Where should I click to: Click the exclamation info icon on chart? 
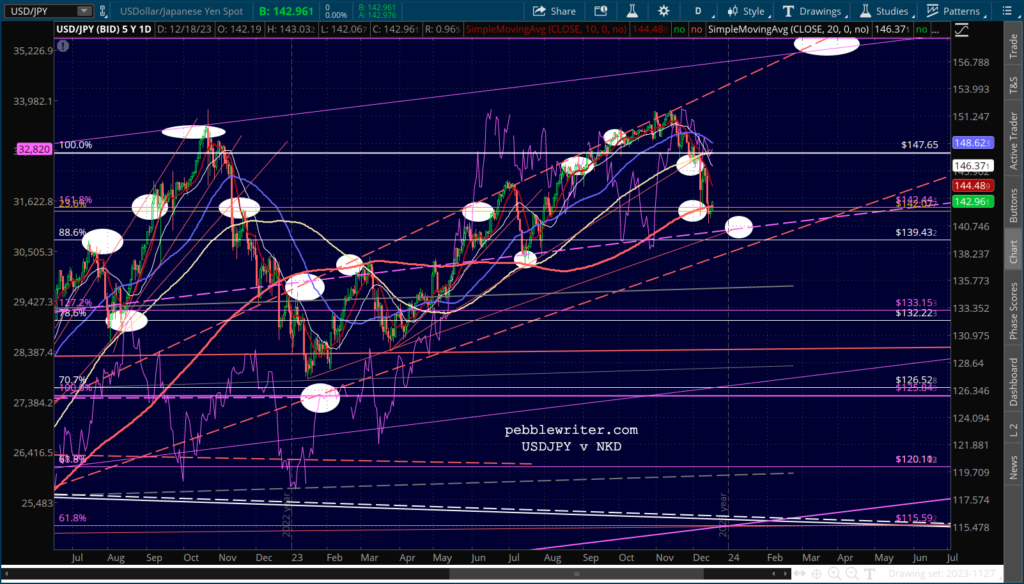[x=63, y=46]
